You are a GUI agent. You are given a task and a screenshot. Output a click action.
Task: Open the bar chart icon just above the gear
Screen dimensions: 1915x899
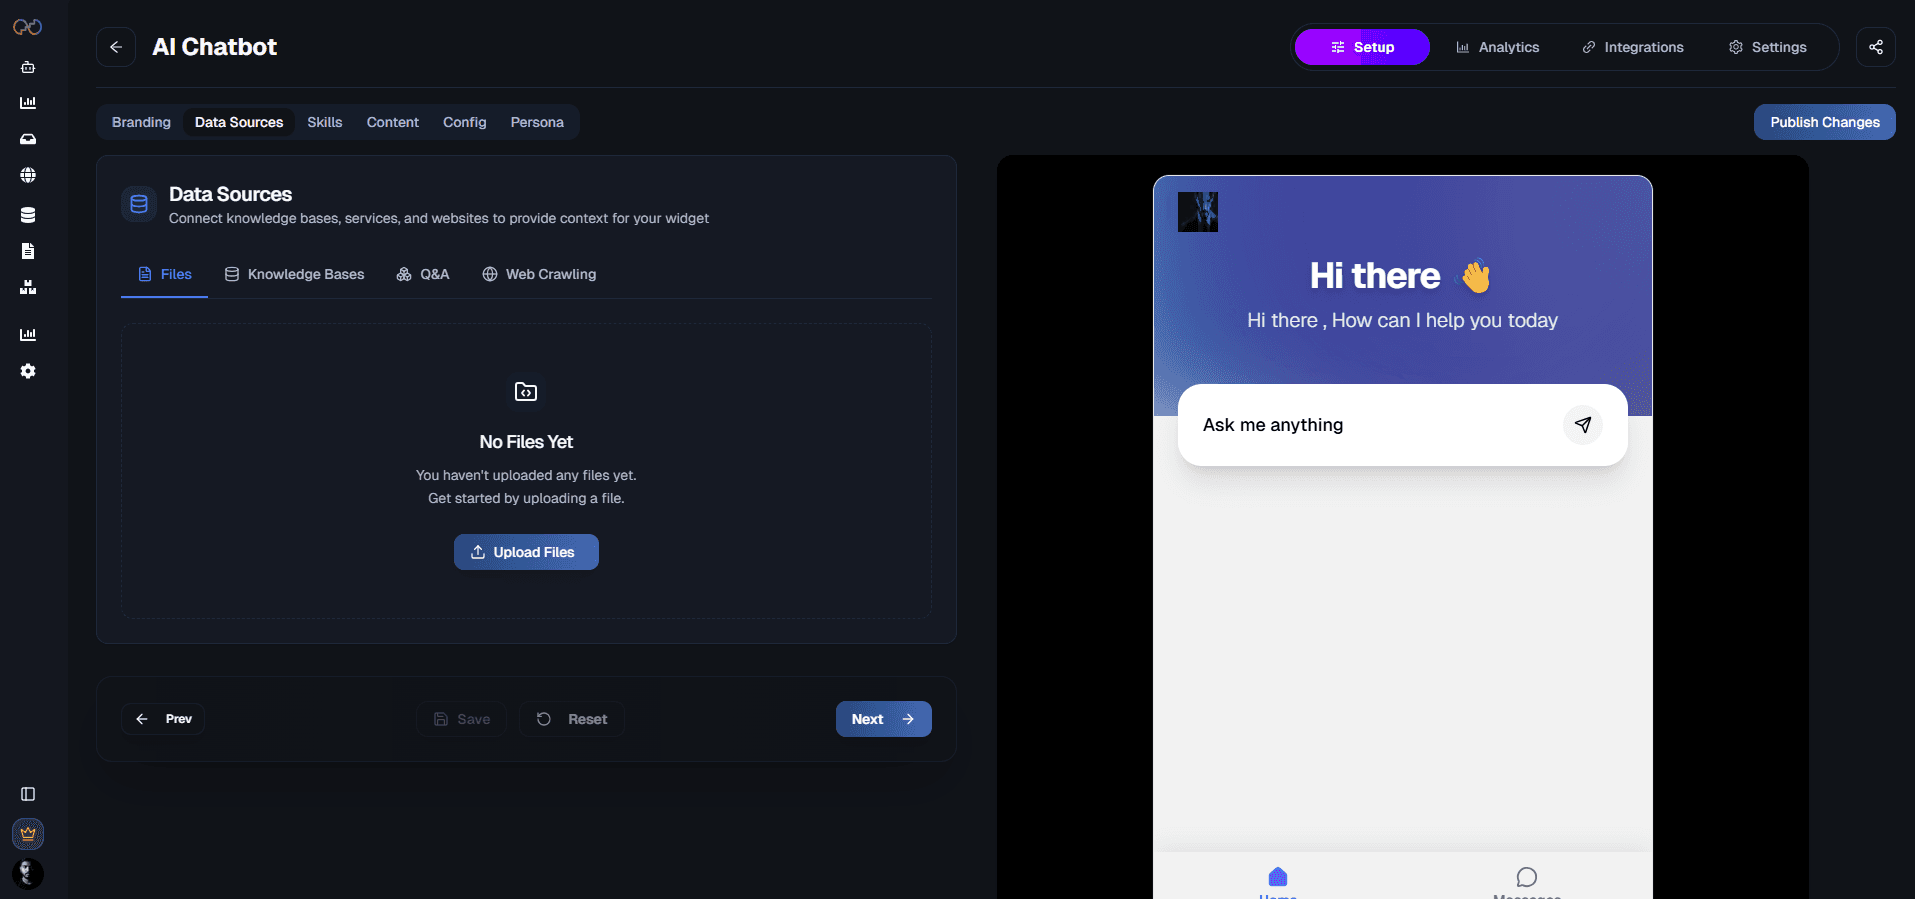28,335
